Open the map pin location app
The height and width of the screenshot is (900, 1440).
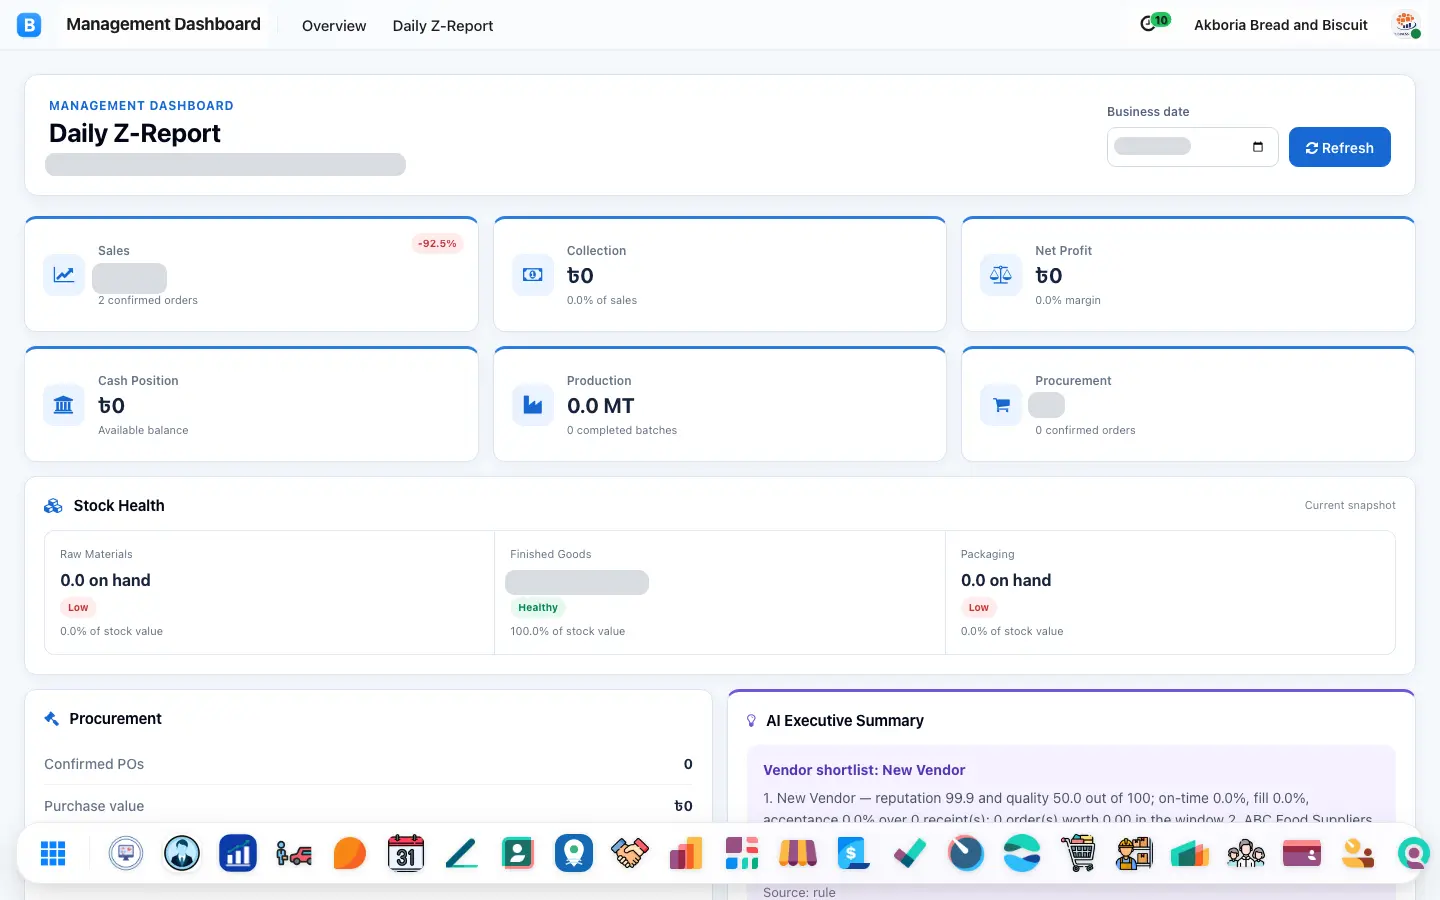[x=574, y=853]
